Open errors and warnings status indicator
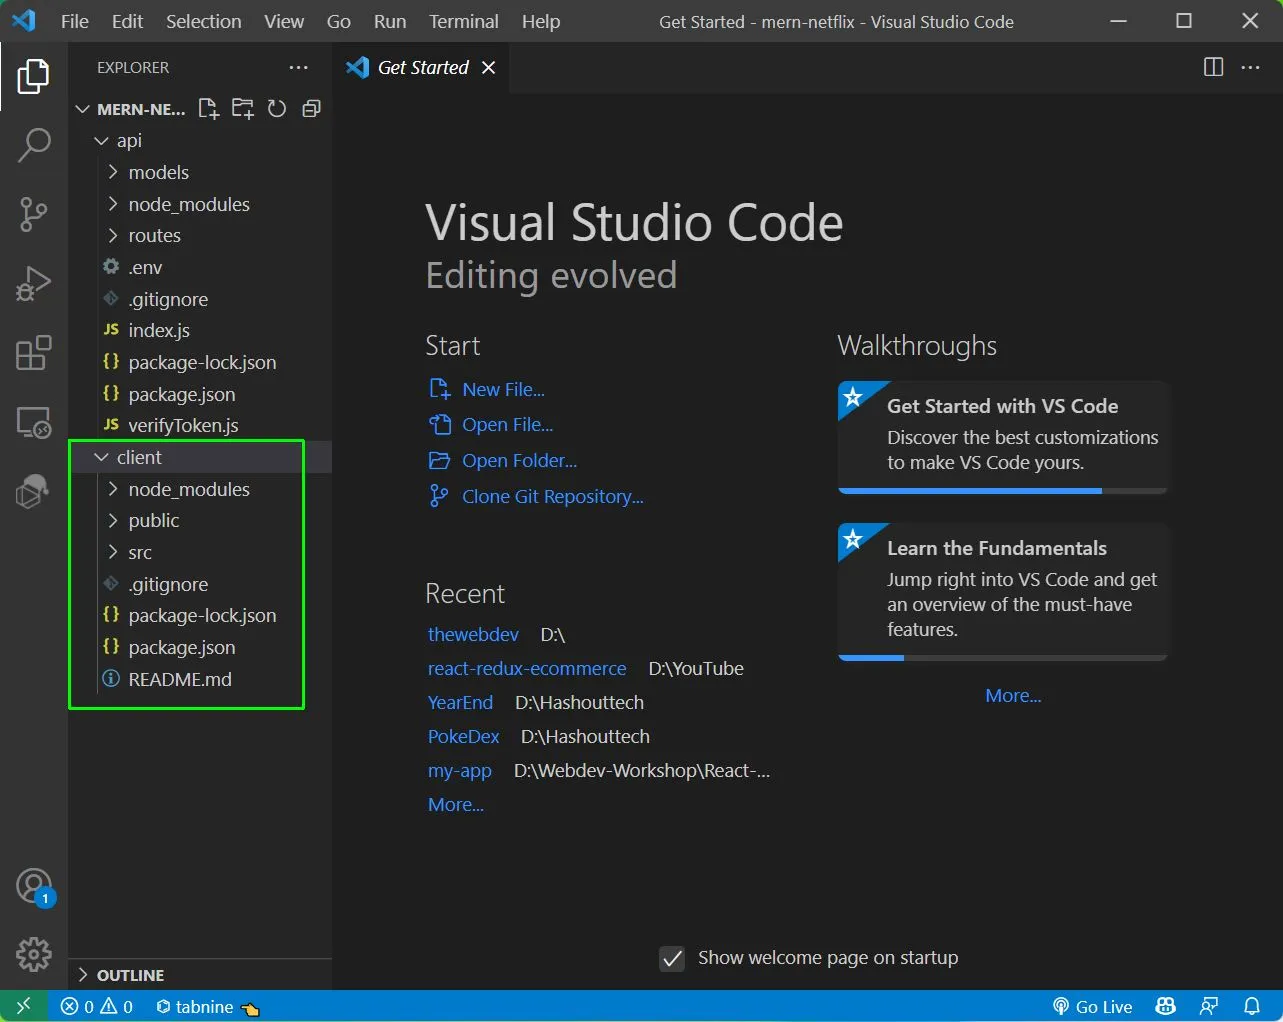The image size is (1283, 1022). [x=97, y=1007]
